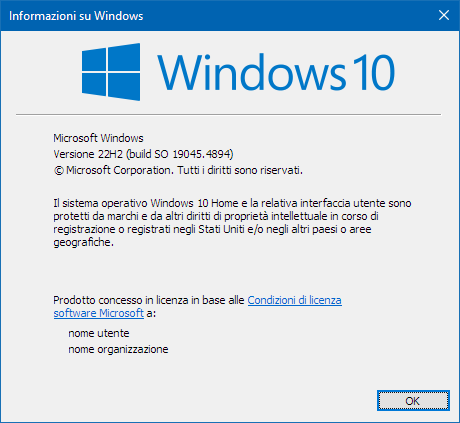Click the copyright symbol before Microsoft Corporation
Image resolution: width=460 pixels, height=423 pixels.
(58, 171)
